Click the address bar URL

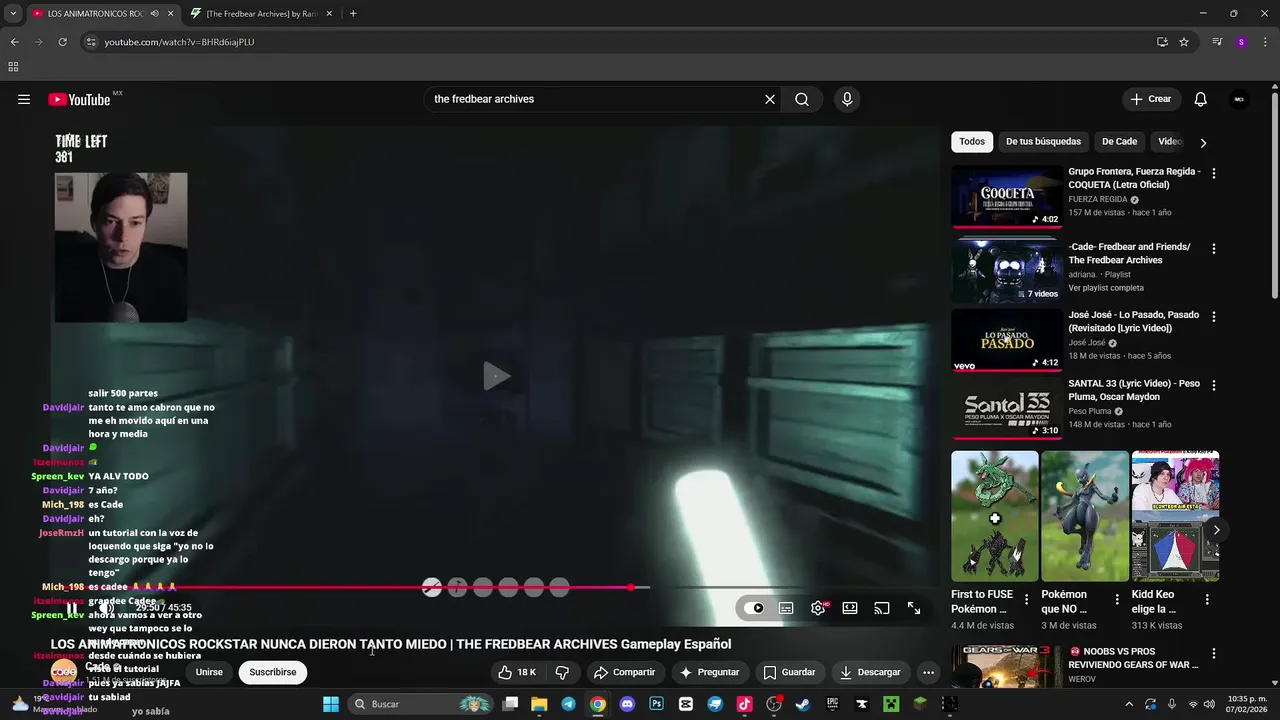(180, 42)
